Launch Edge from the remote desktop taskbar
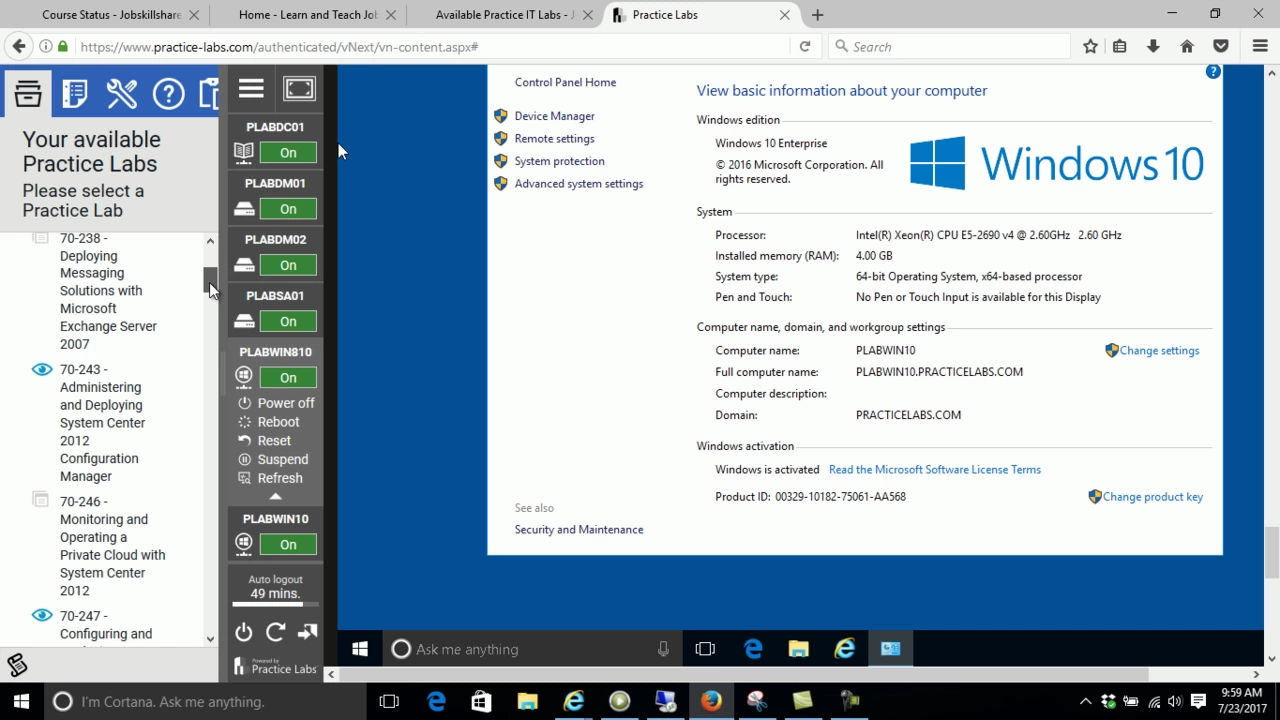 coord(753,649)
